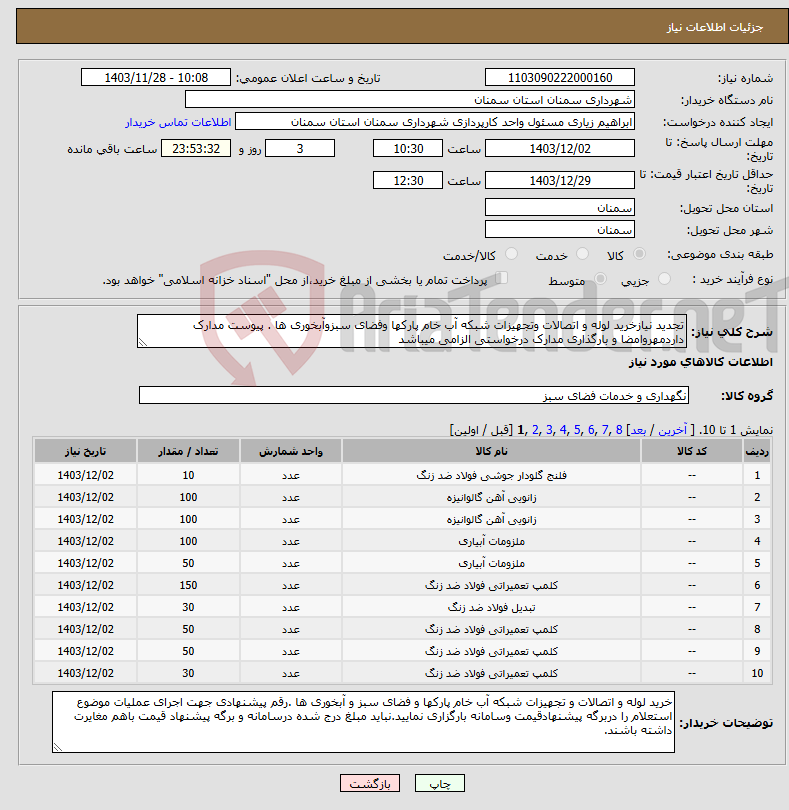Image resolution: width=789 pixels, height=810 pixels.
Task: Go to page 2 of items
Action: [535, 430]
